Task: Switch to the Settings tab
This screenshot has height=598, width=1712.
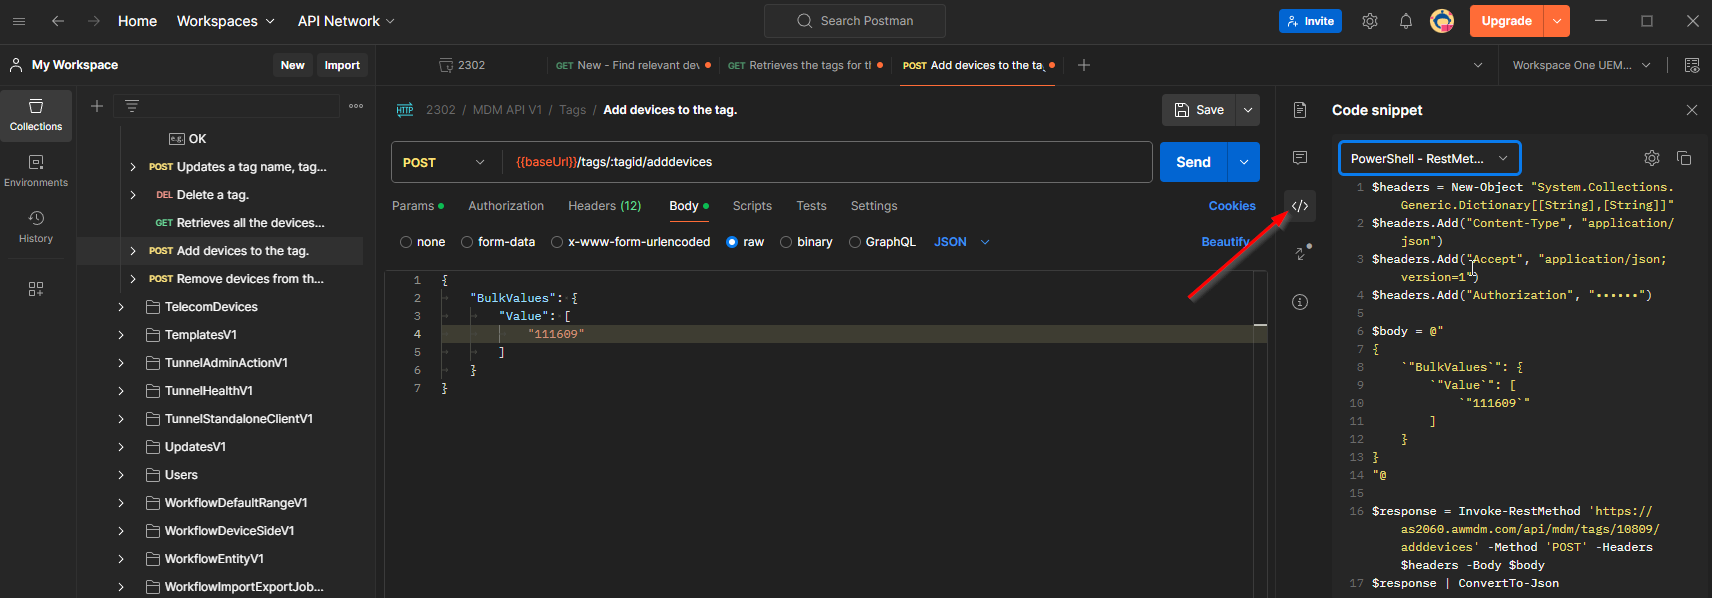Action: point(874,206)
